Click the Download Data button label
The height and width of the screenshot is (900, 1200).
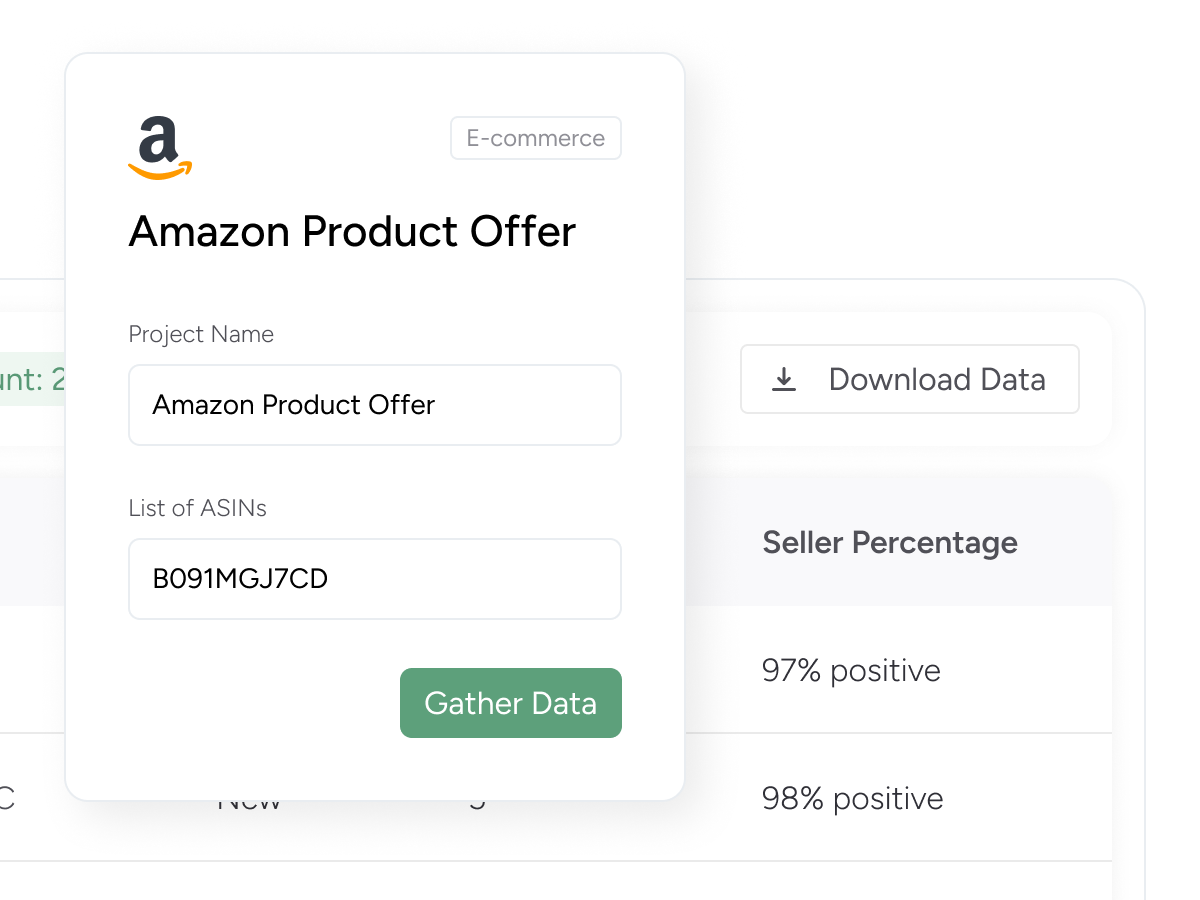pyautogui.click(x=937, y=380)
